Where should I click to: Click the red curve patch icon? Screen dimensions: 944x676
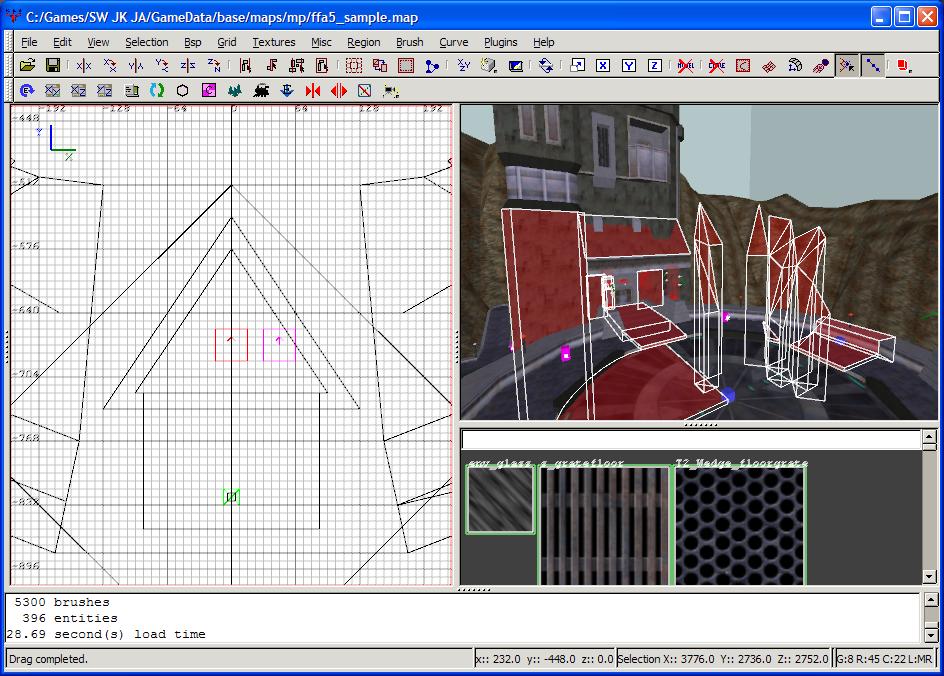pyautogui.click(x=743, y=66)
